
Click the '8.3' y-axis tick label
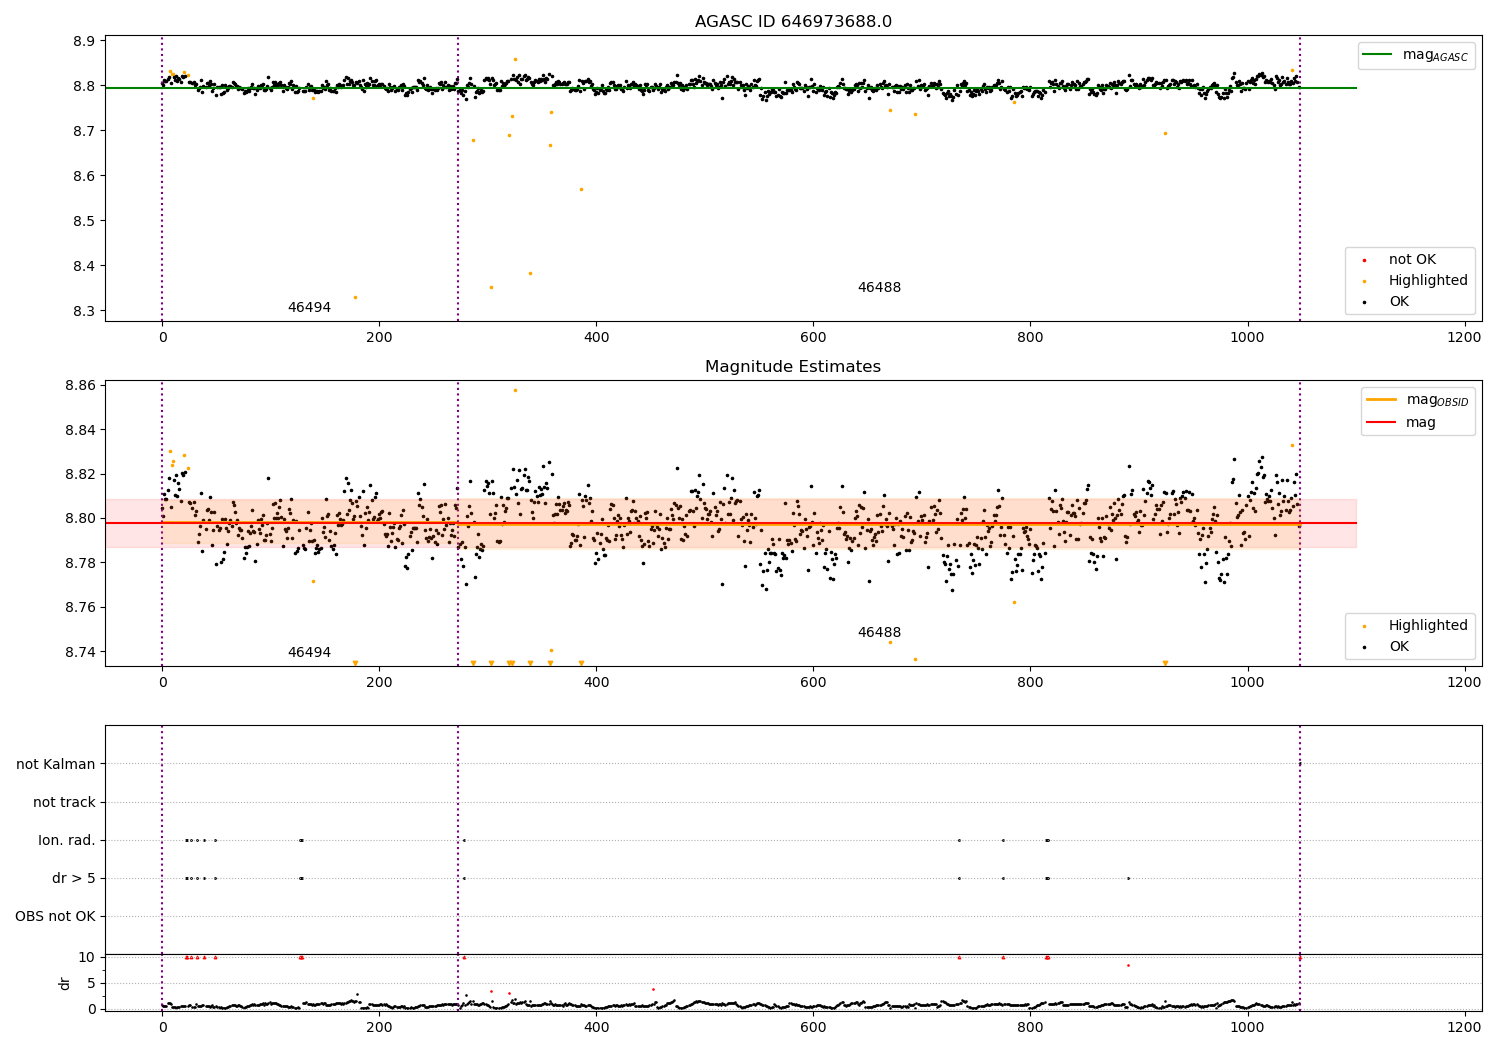(x=84, y=311)
